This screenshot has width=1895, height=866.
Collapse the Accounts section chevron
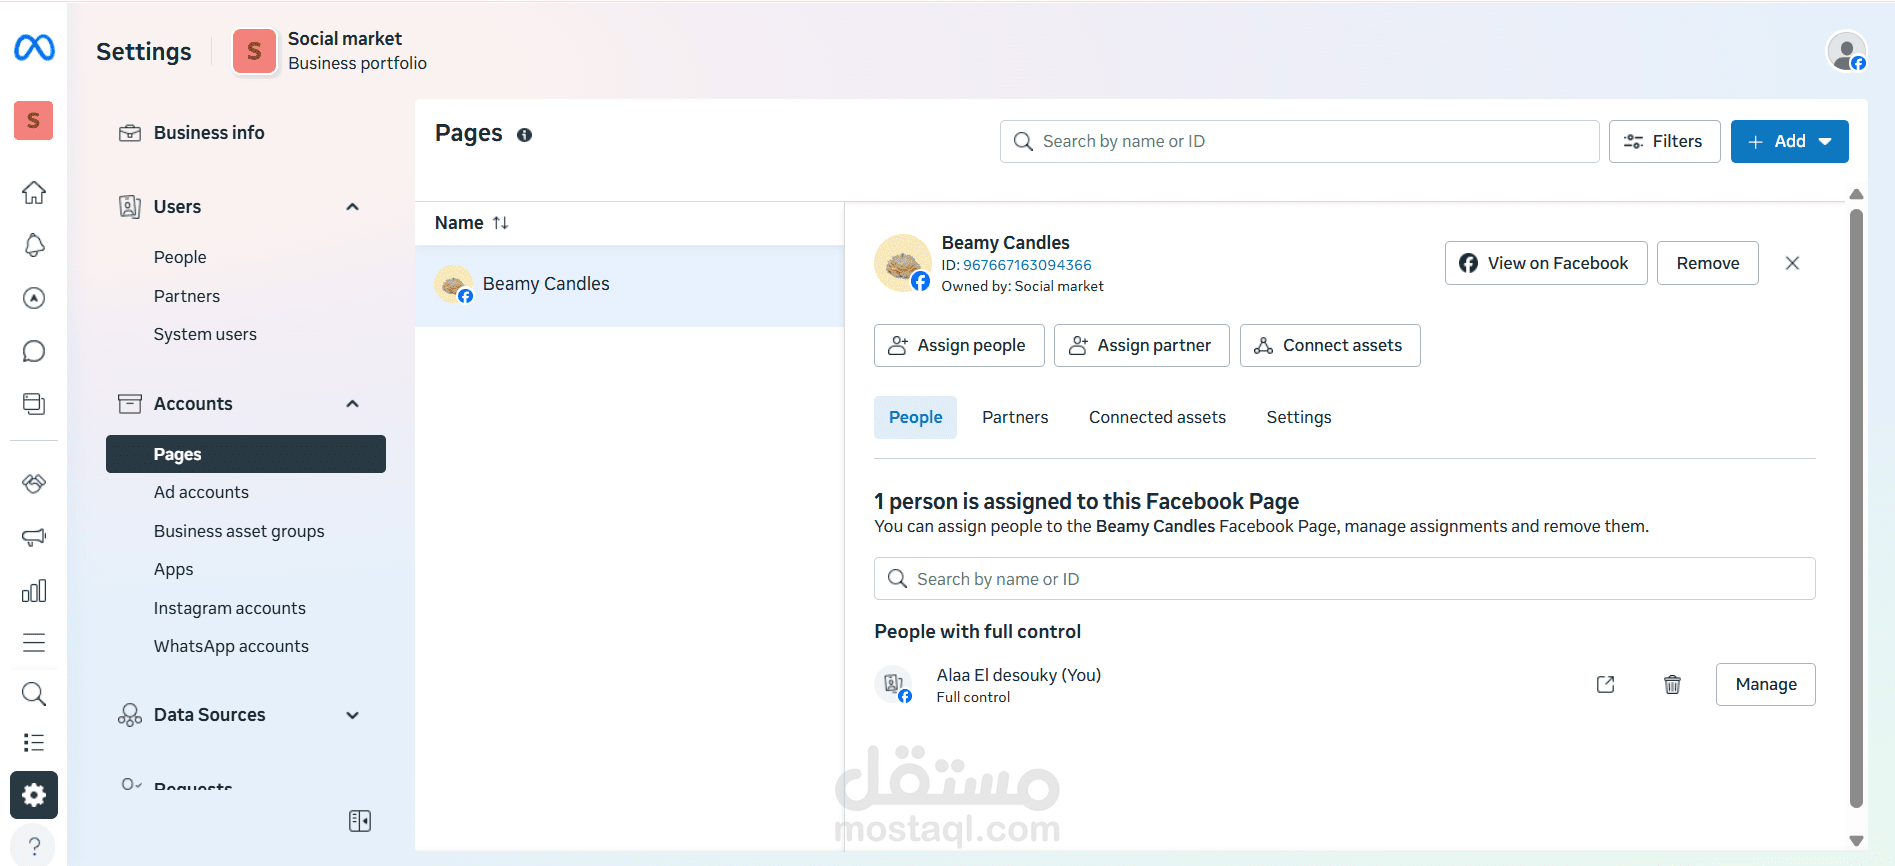coord(352,404)
